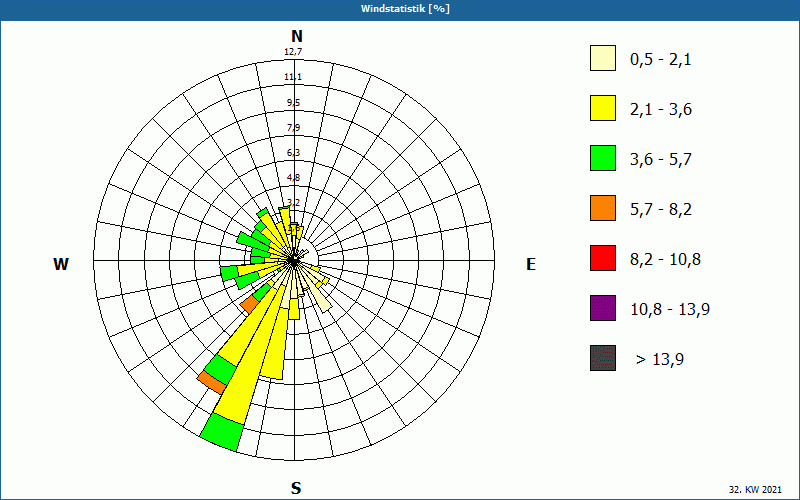Click the red 8,2 - 10,8 legend swatch
This screenshot has height=500, width=800.
point(603,258)
